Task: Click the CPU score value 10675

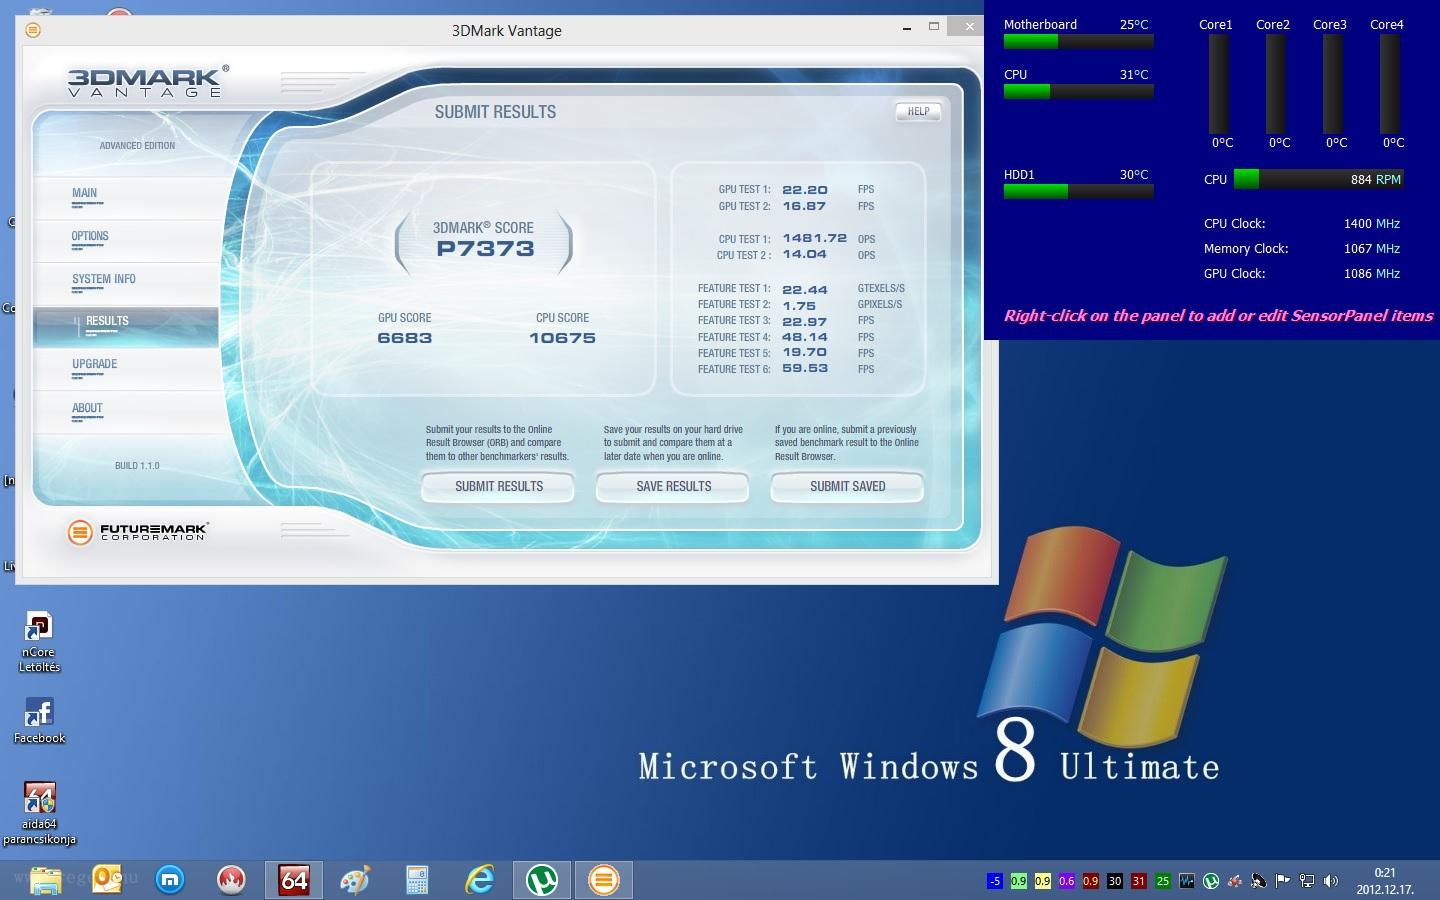Action: point(562,338)
